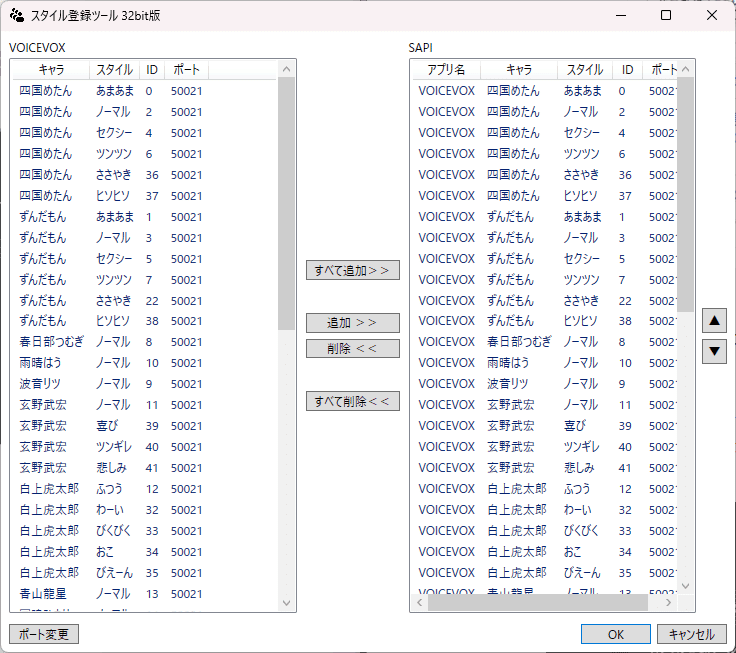Click VOICEVOX list vertical scrollbar thumb
Image resolution: width=736 pixels, height=653 pixels.
click(286, 204)
